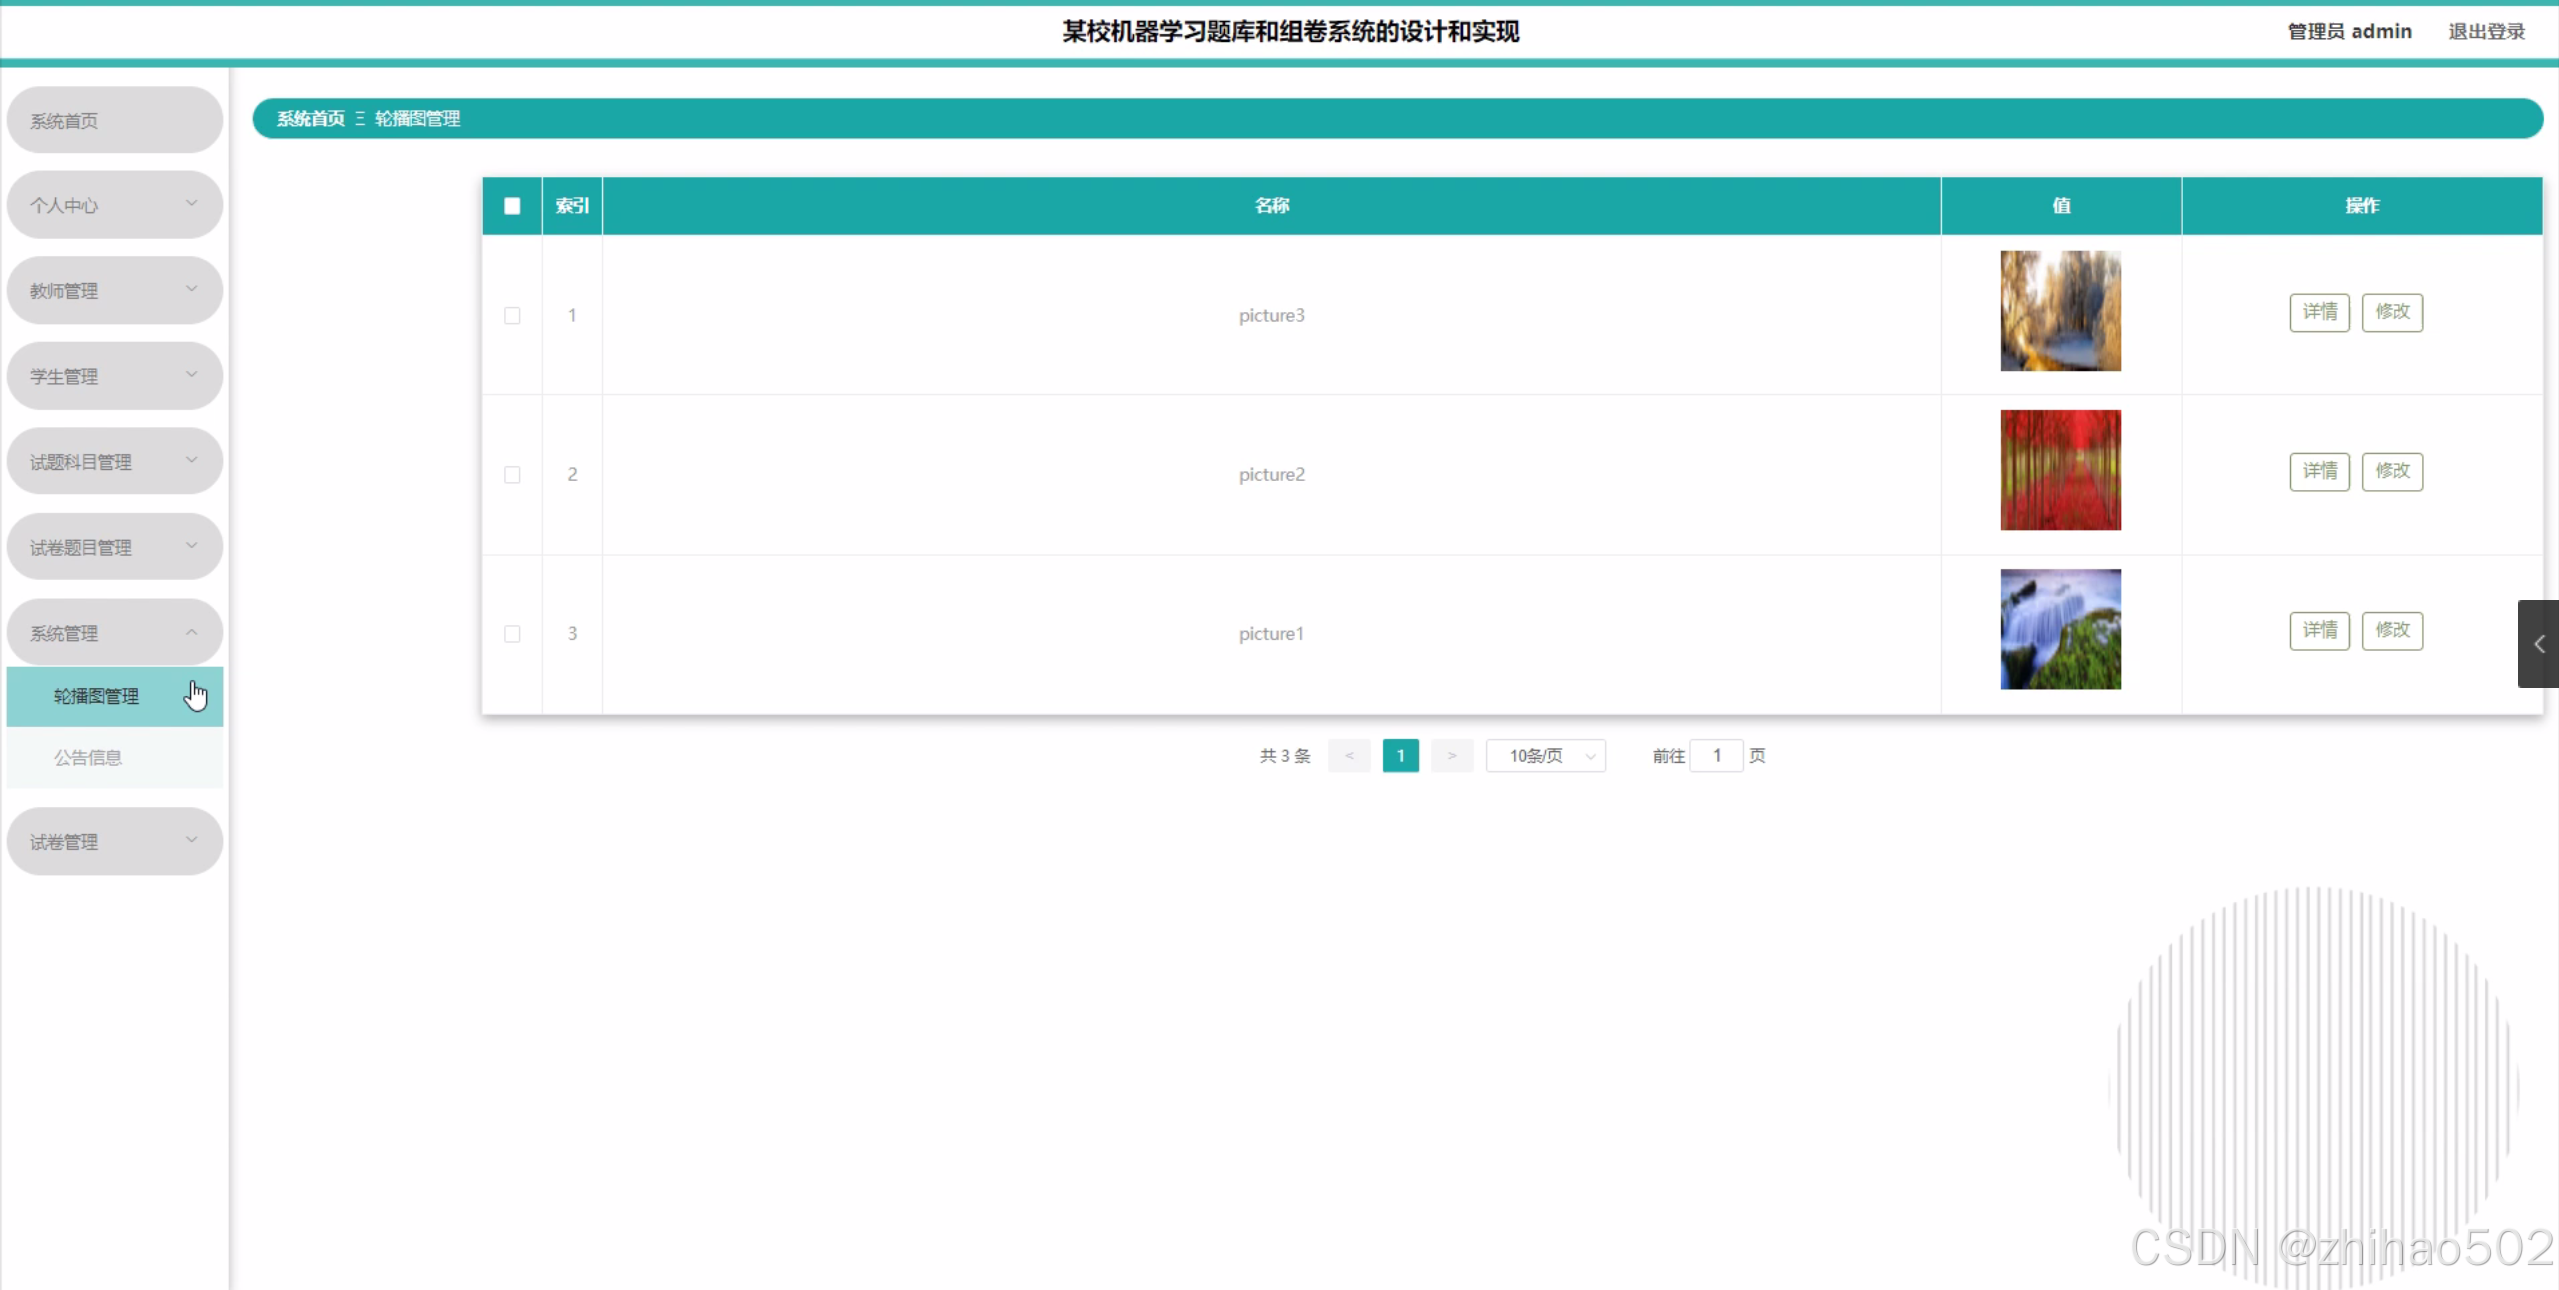Viewport: 2559px width, 1290px height.
Task: Check the checkbox for row 1
Action: tap(512, 316)
